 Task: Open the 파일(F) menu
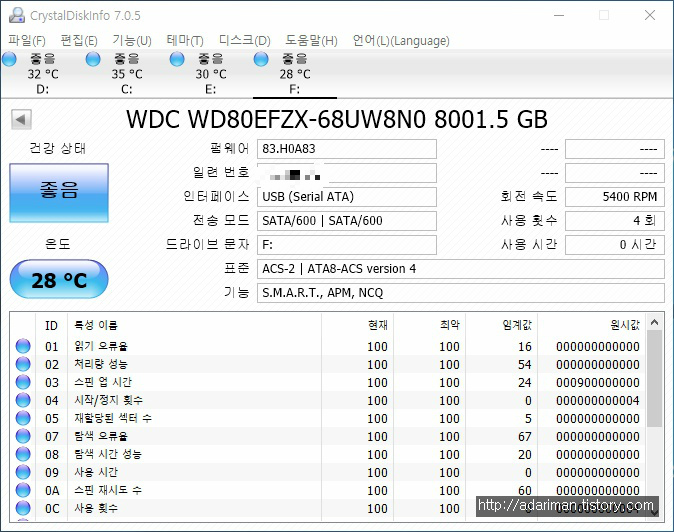tap(27, 41)
